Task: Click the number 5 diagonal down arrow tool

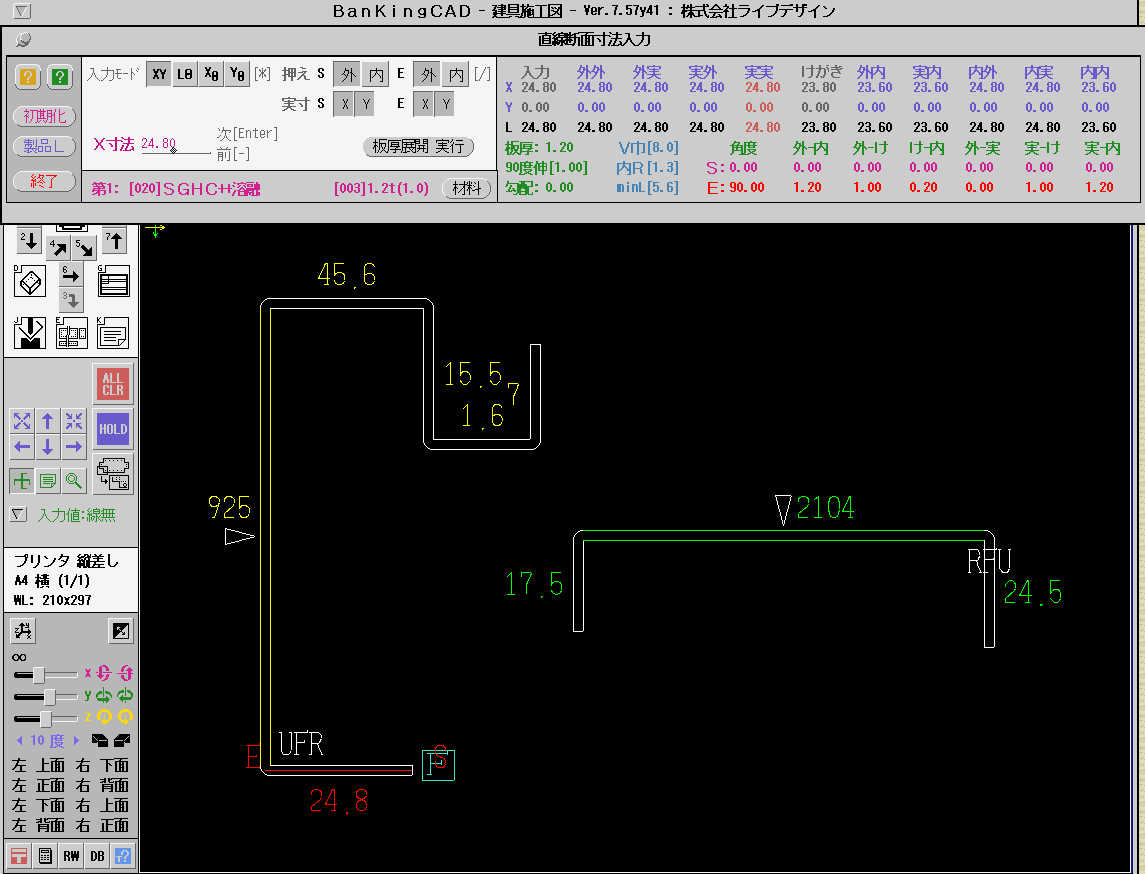Action: [85, 248]
